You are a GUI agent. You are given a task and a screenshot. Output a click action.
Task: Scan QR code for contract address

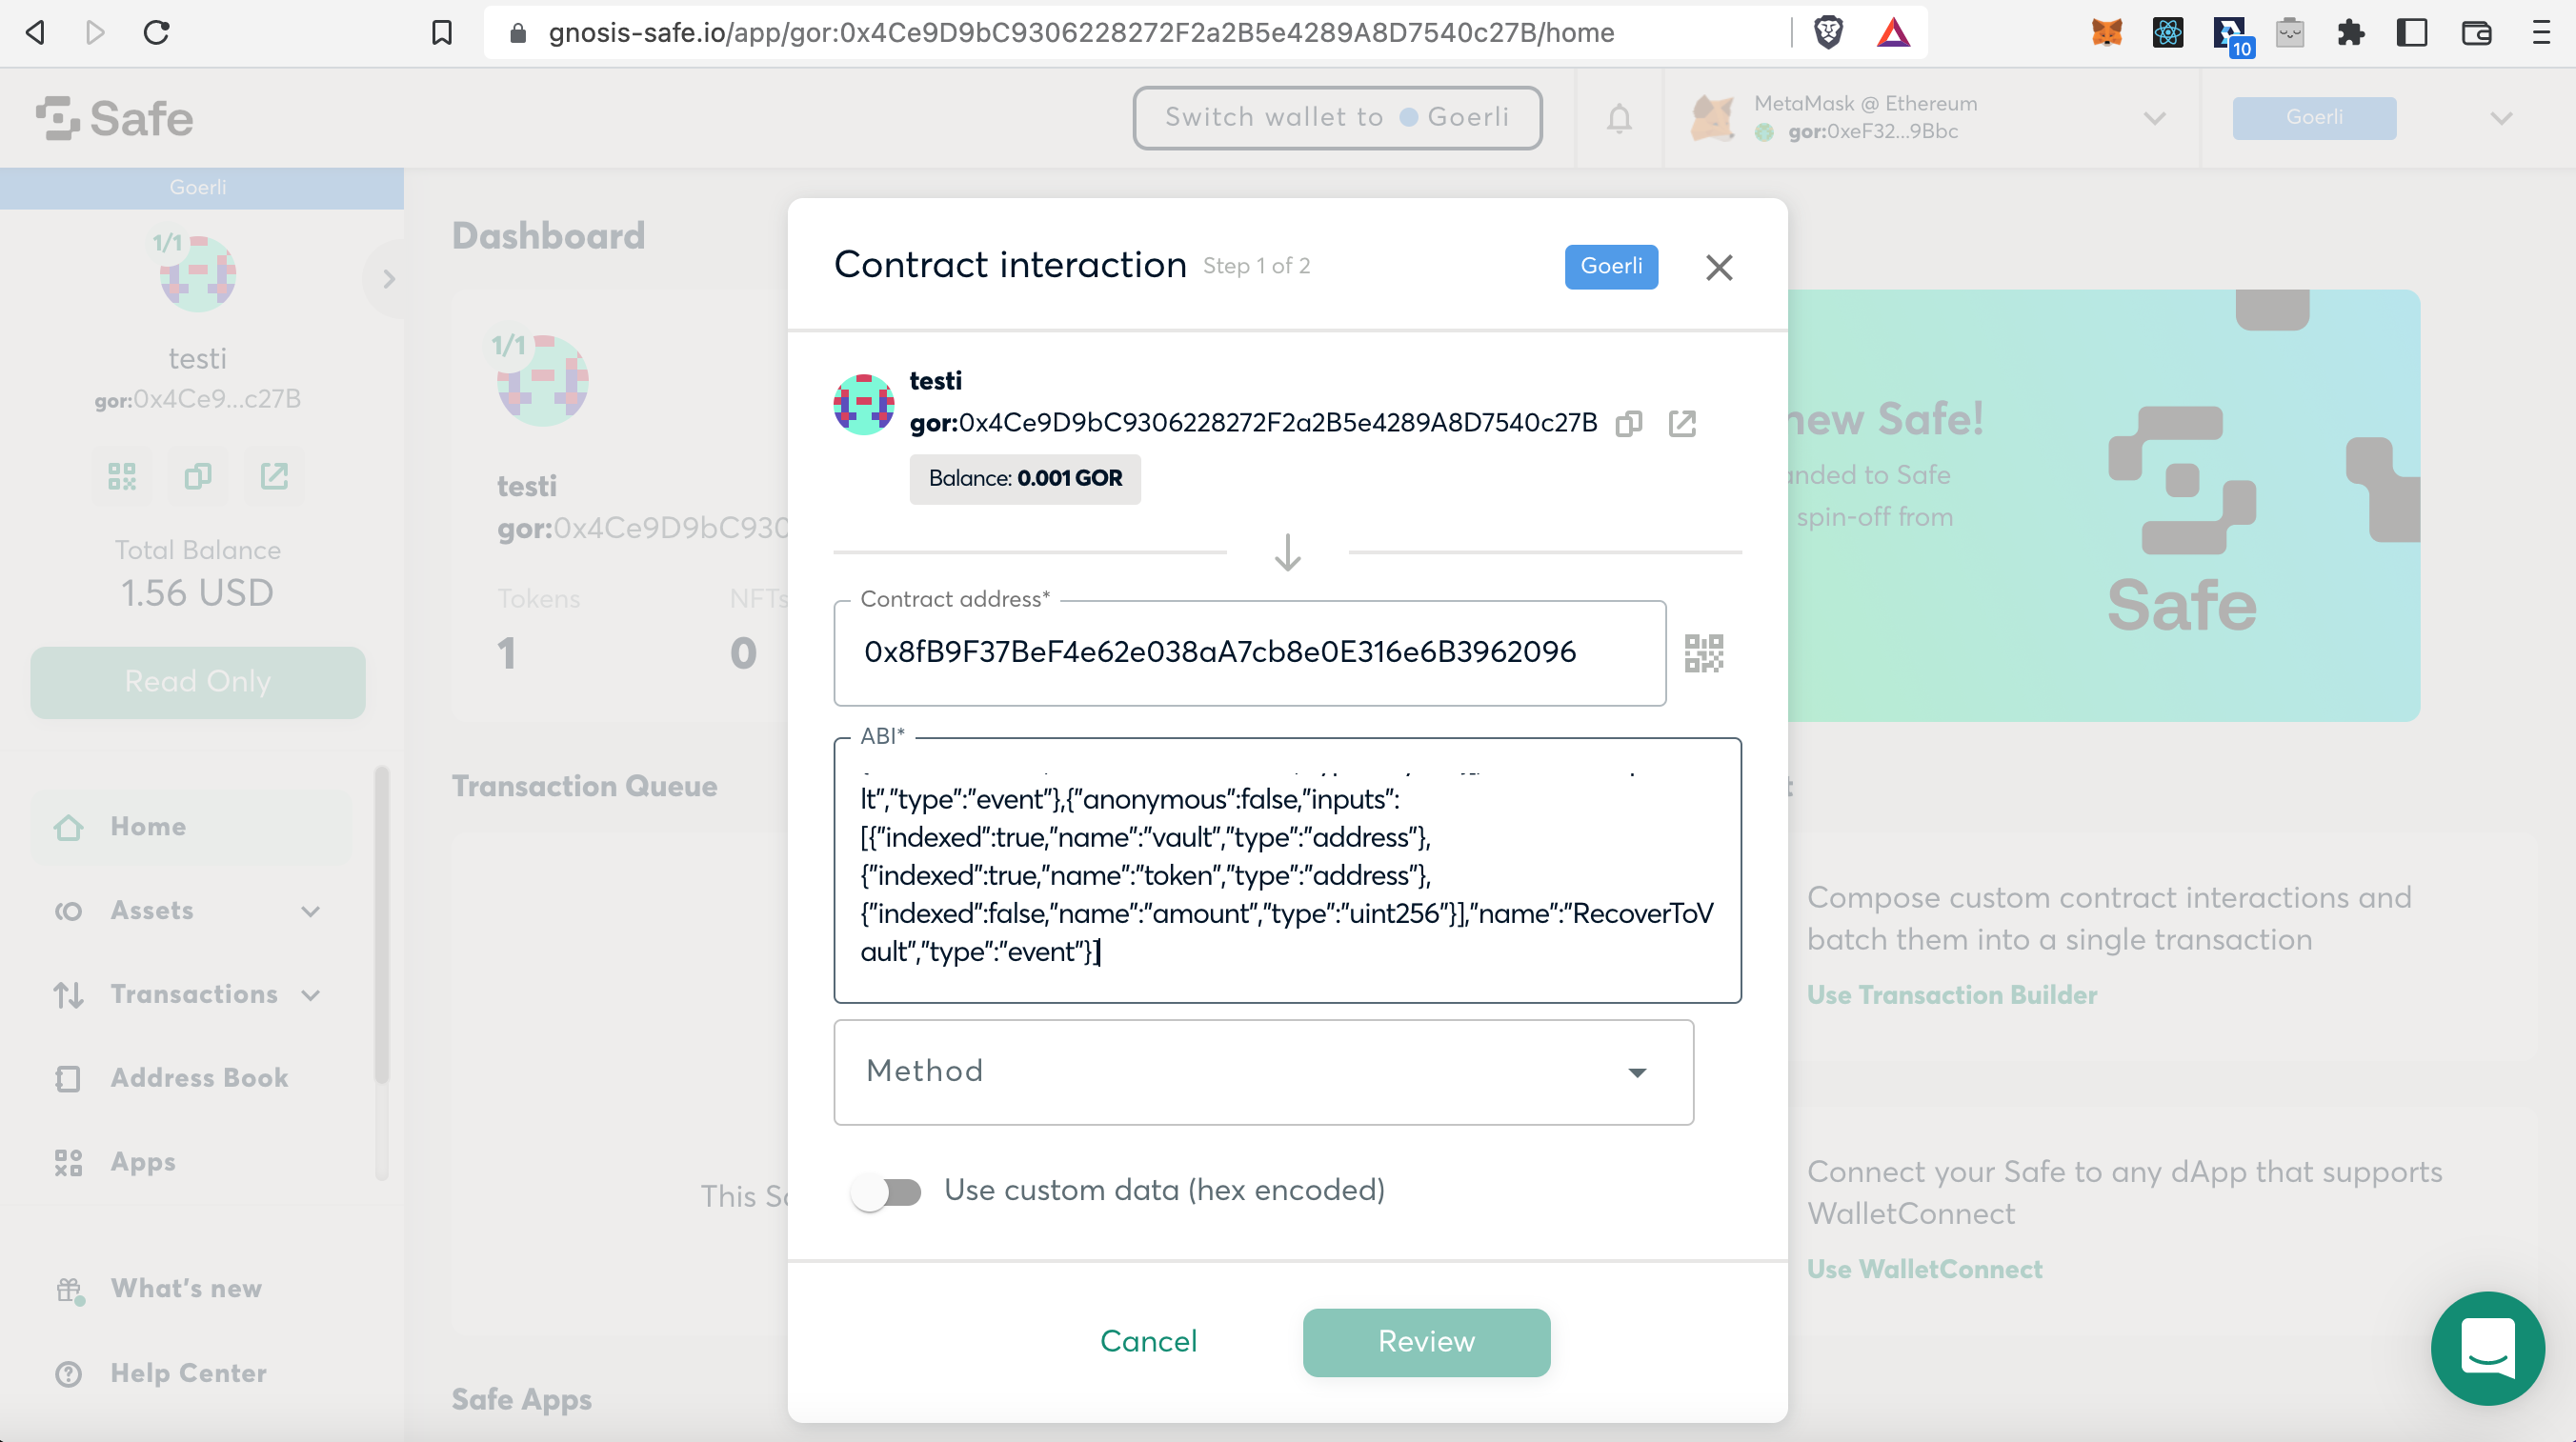click(1704, 653)
